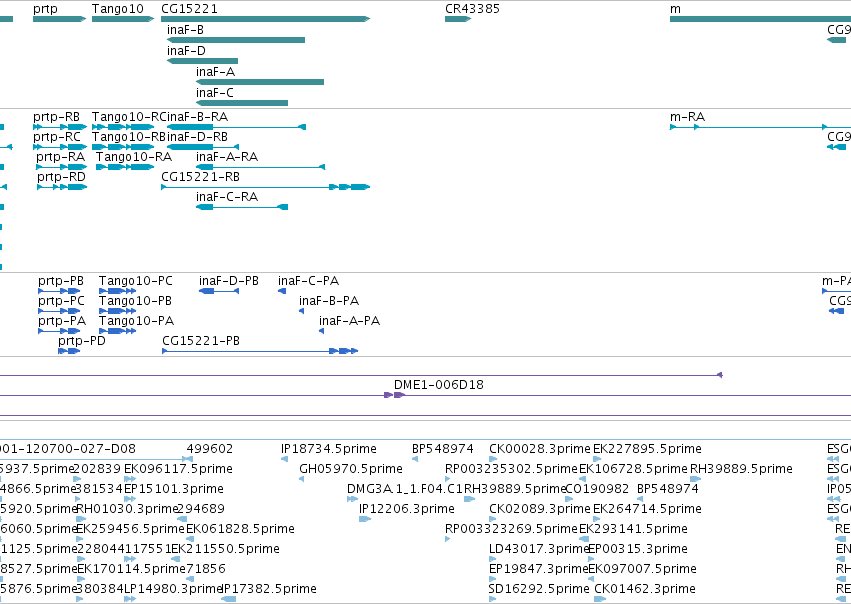
Task: Click the inaF-A-PA protein label
Action: (x=350, y=321)
